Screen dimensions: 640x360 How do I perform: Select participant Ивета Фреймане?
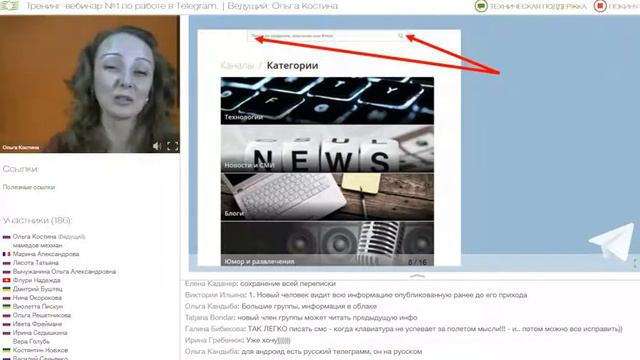coord(37,324)
